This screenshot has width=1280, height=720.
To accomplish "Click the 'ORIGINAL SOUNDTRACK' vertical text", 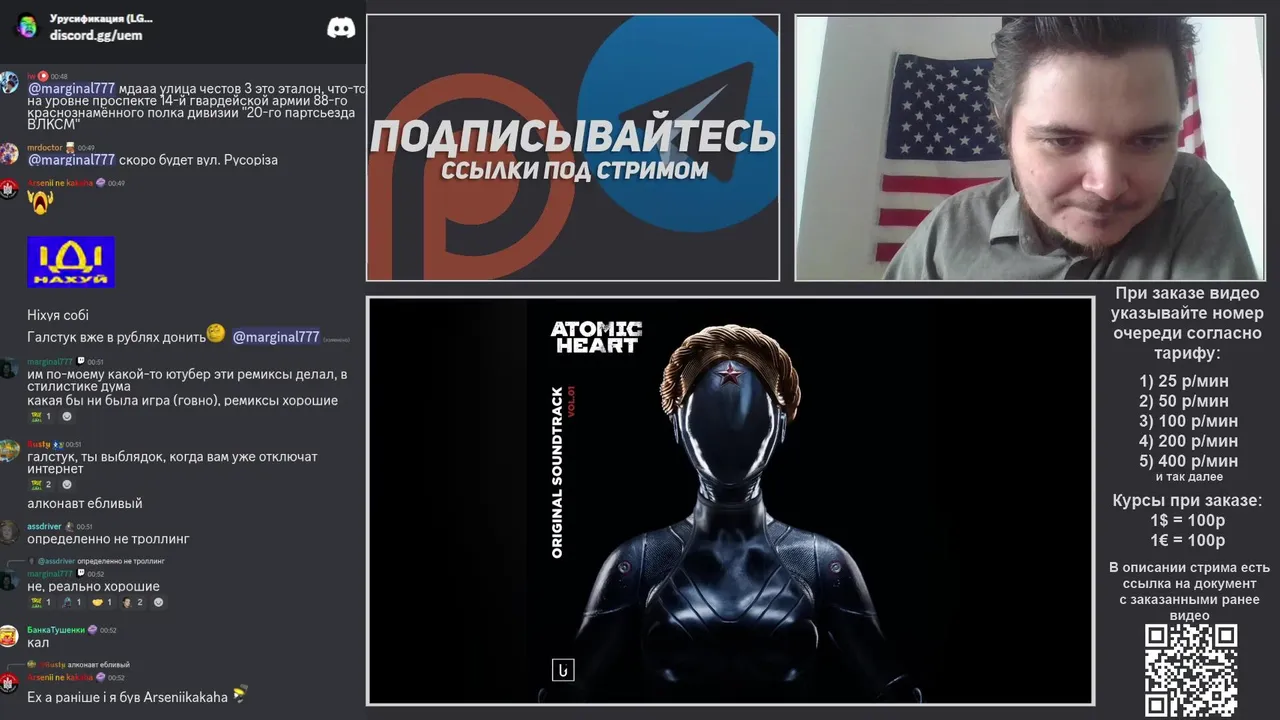I will (x=558, y=474).
